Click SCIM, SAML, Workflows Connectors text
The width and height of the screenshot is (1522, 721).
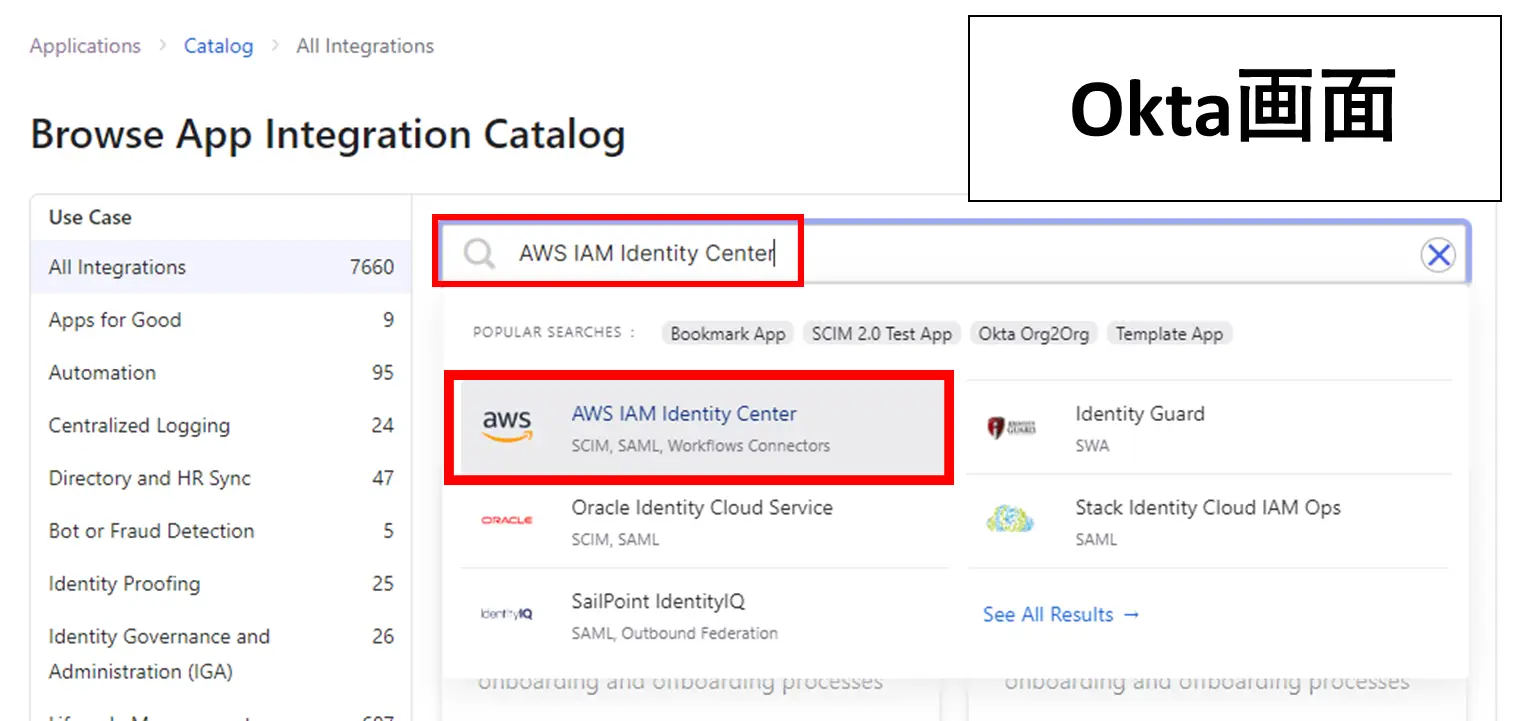700,446
